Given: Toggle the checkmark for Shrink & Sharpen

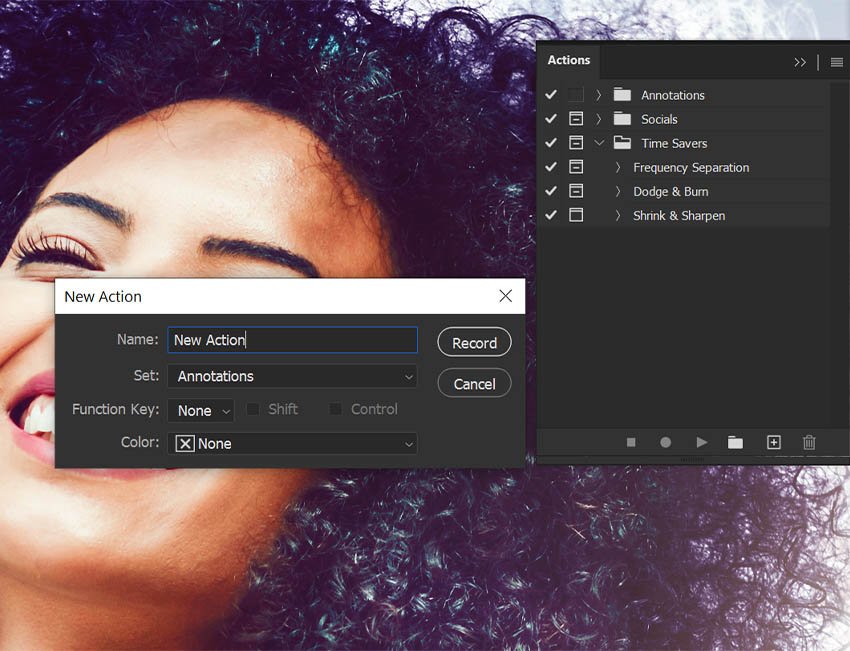Looking at the screenshot, I should coord(551,215).
